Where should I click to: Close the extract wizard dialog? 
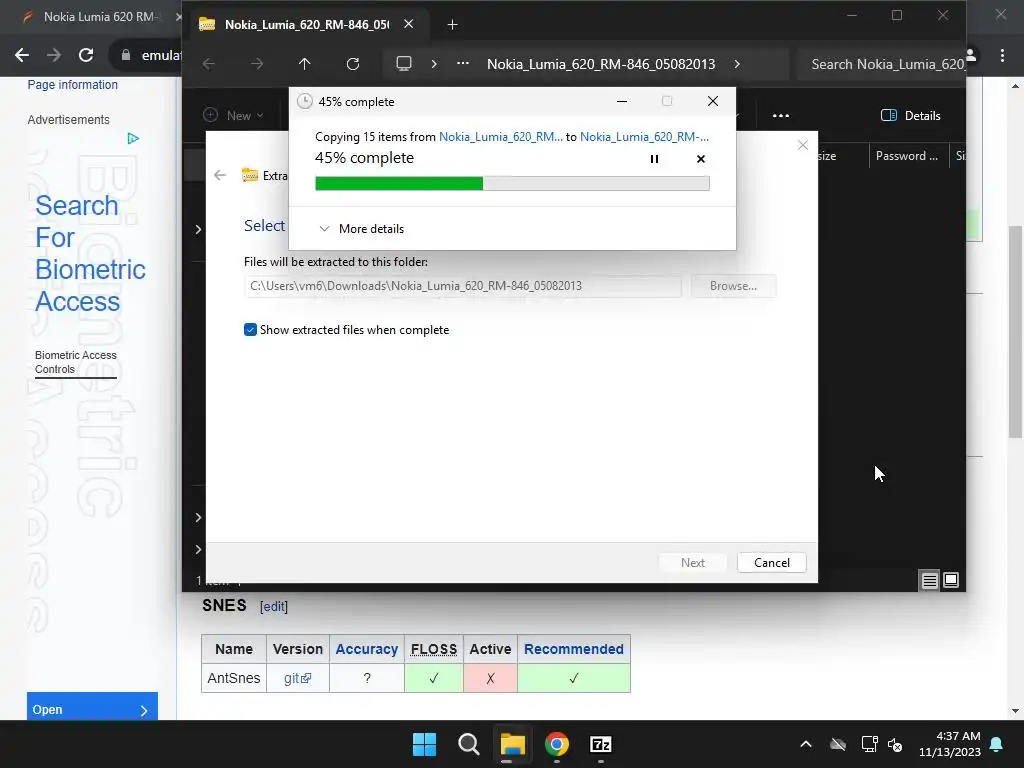(x=803, y=145)
